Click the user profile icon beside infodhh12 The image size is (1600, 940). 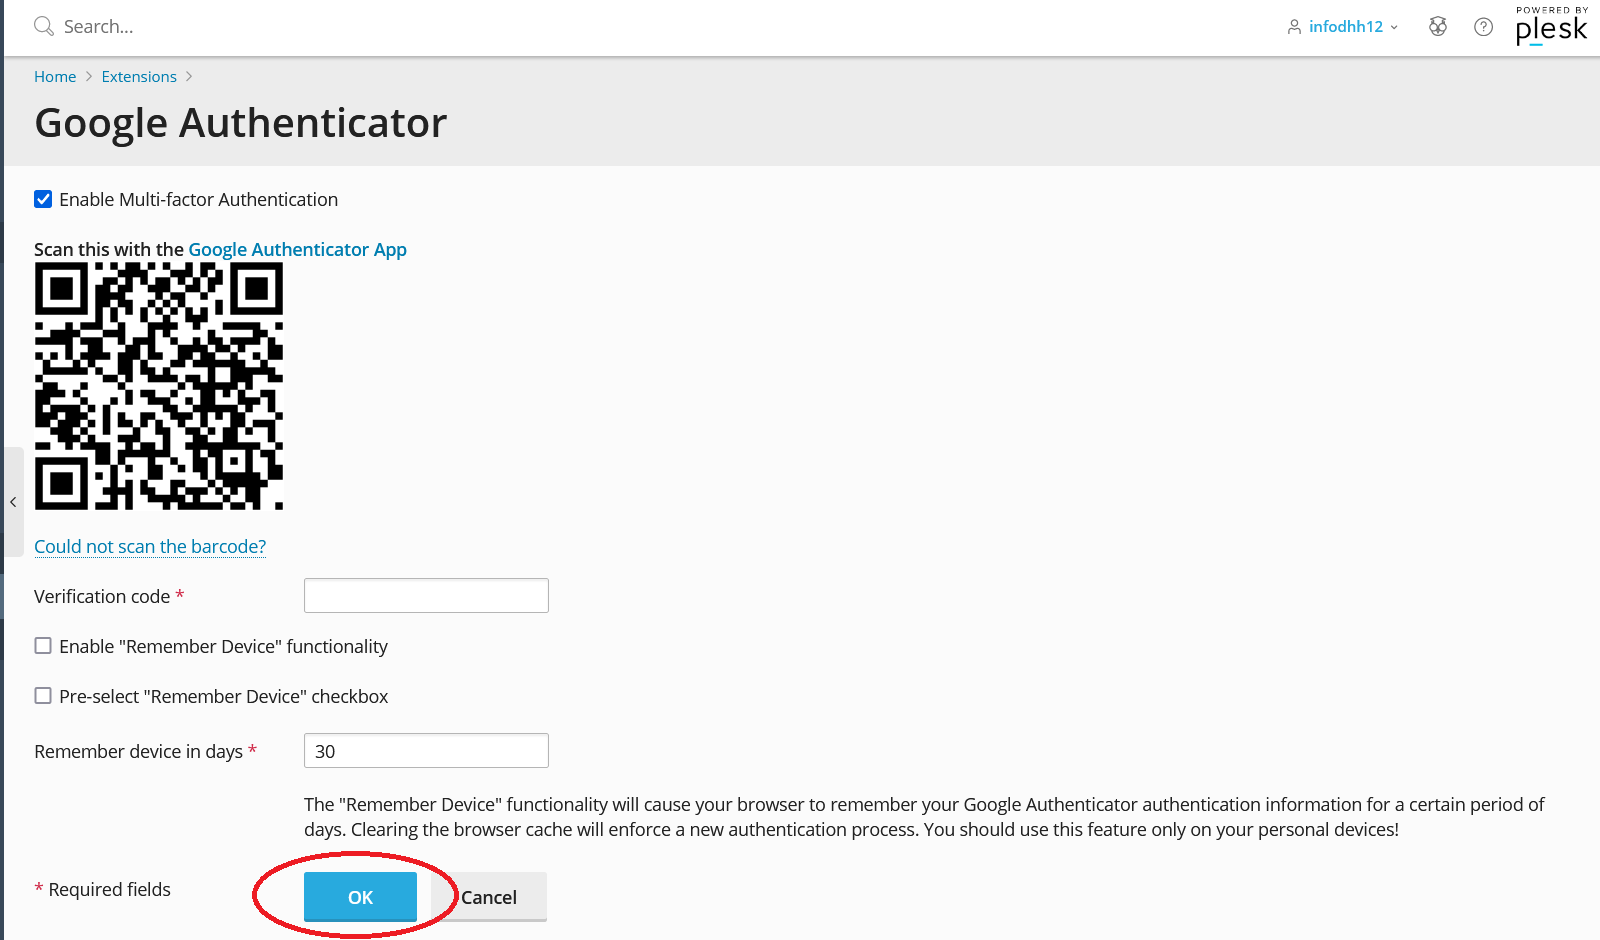(x=1294, y=27)
